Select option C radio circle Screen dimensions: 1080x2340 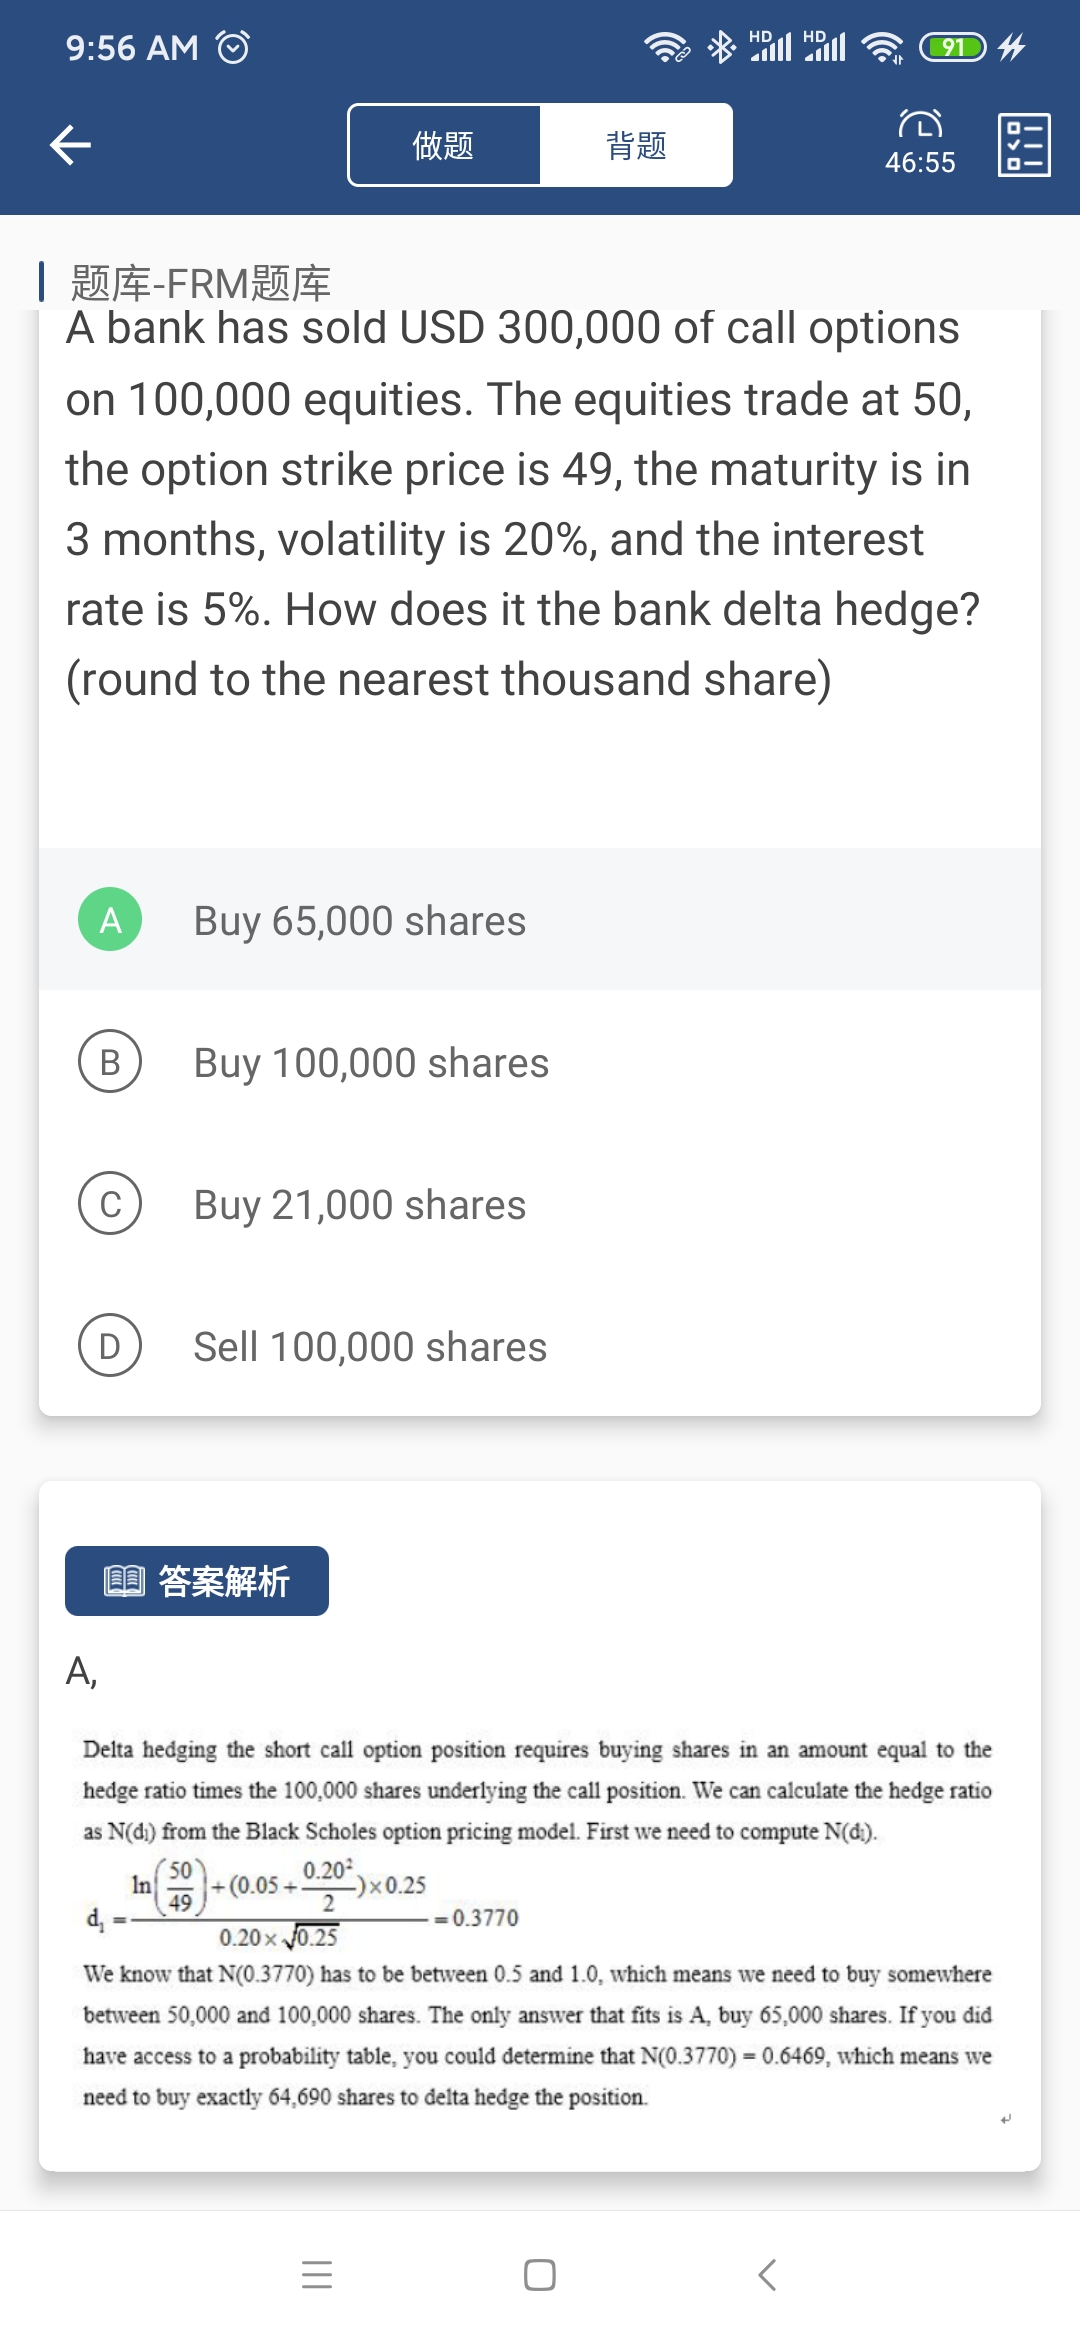tap(110, 1203)
